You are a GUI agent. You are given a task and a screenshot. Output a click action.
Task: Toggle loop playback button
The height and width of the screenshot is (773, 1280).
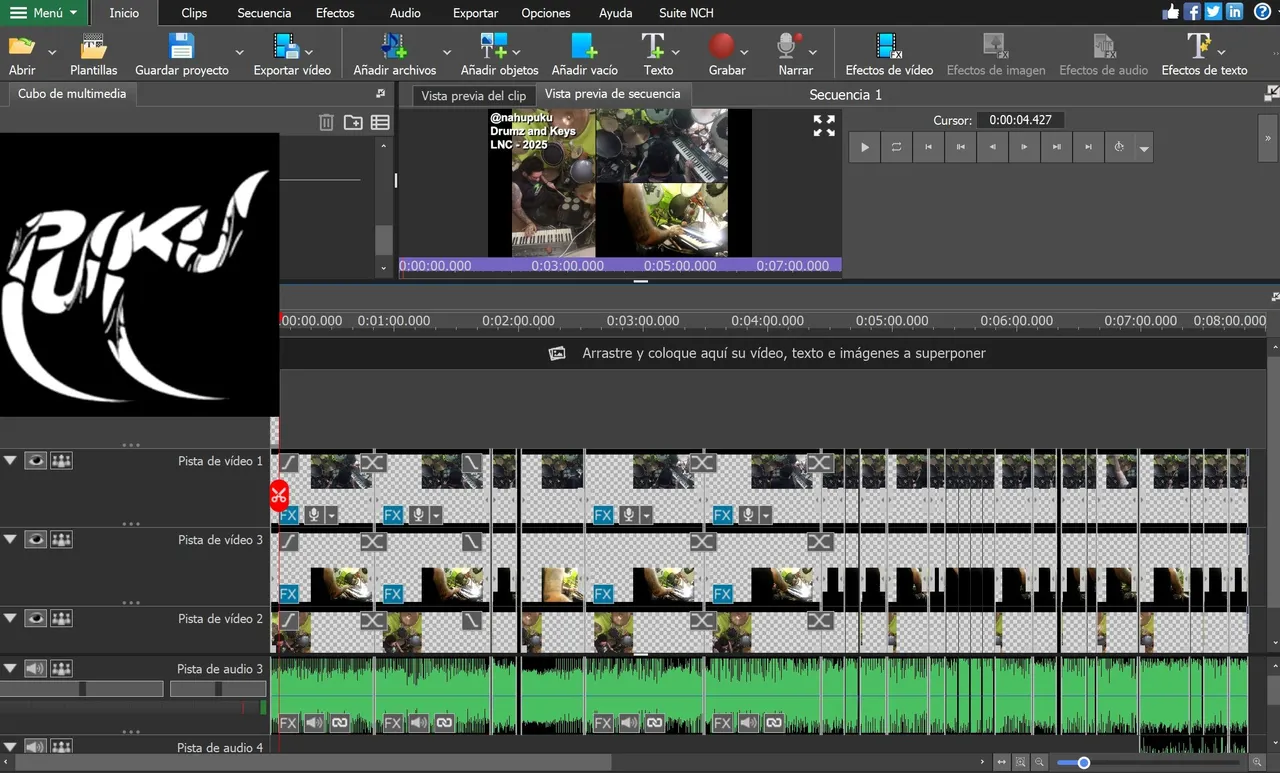coord(896,147)
